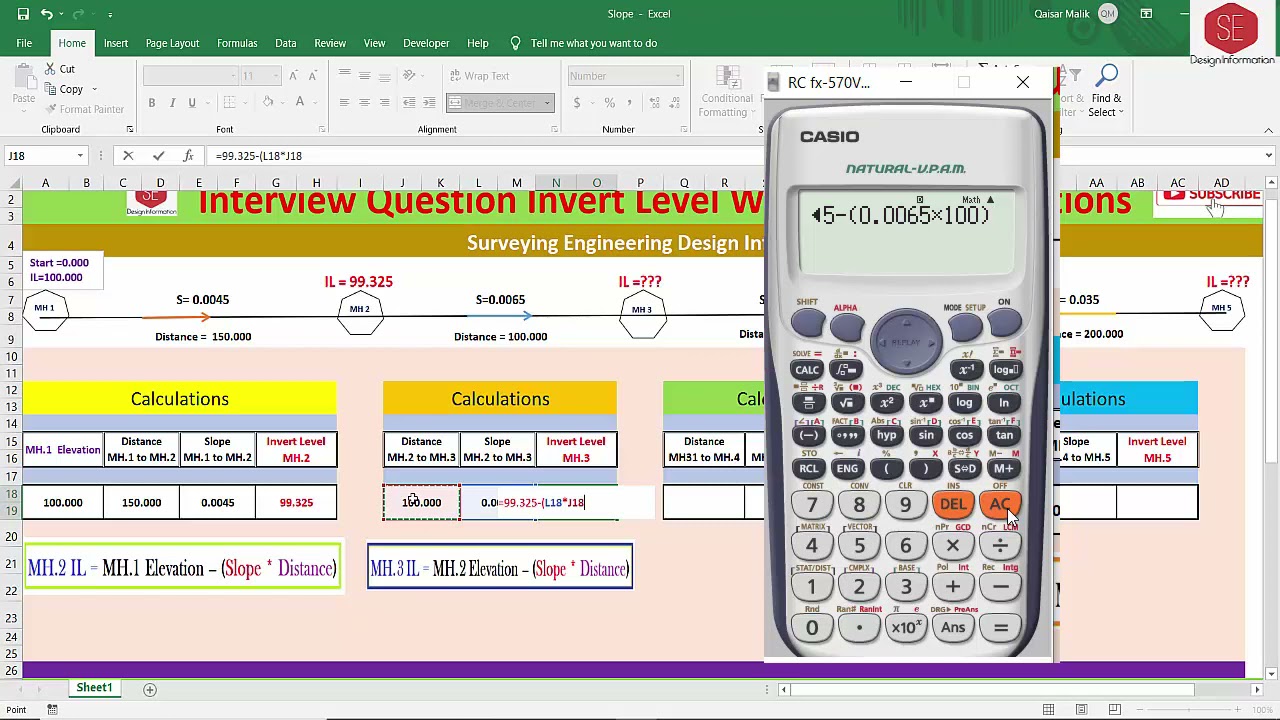The image size is (1280, 720).
Task: Select the Sheet1 tab
Action: point(94,688)
